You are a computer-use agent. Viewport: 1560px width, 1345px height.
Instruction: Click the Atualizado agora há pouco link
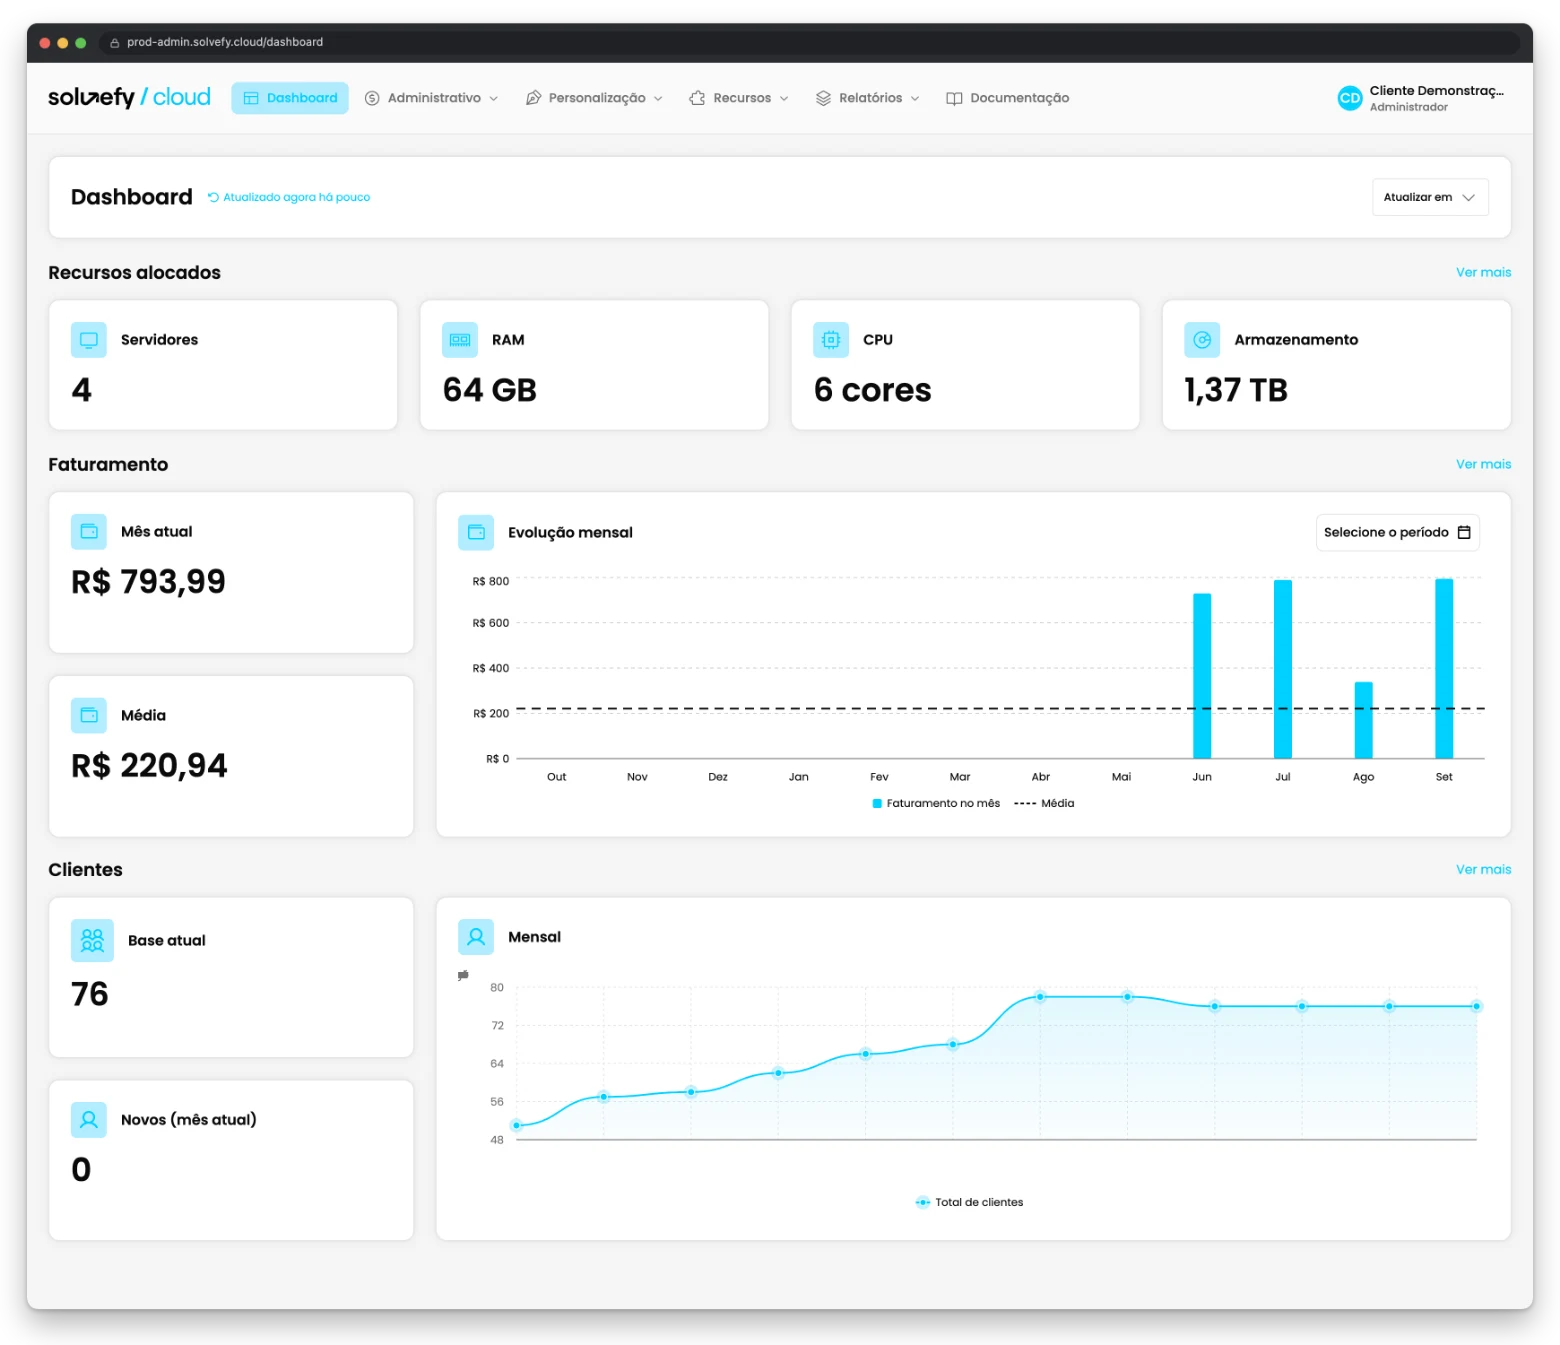[x=289, y=197]
